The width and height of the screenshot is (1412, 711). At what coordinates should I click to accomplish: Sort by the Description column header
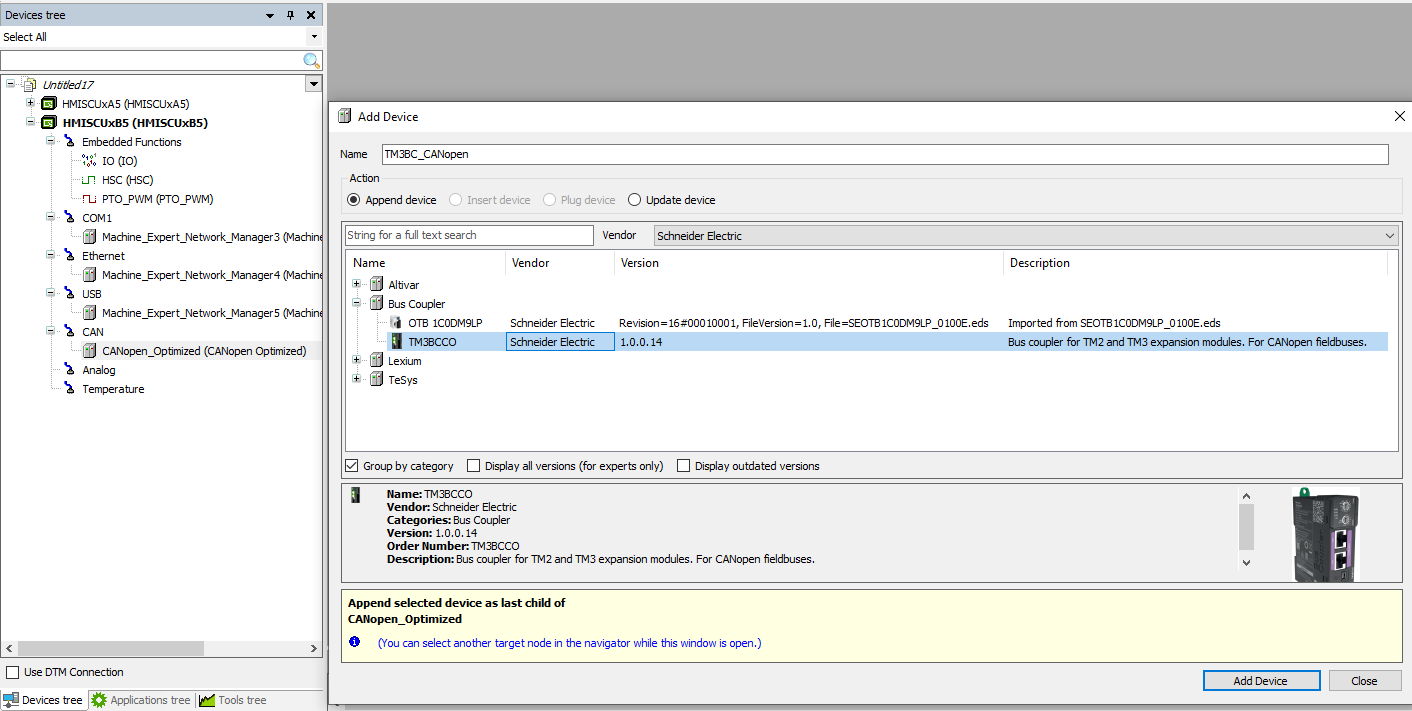[1195, 263]
